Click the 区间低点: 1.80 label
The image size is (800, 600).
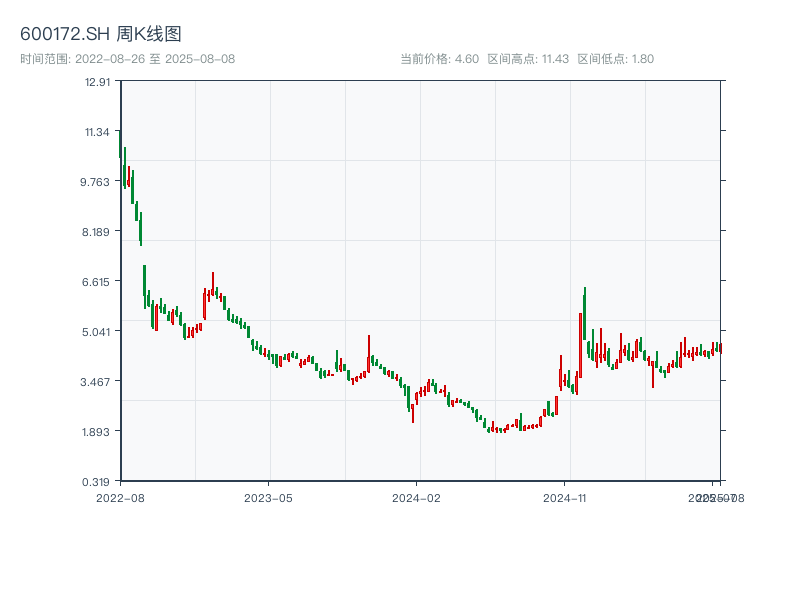point(615,59)
